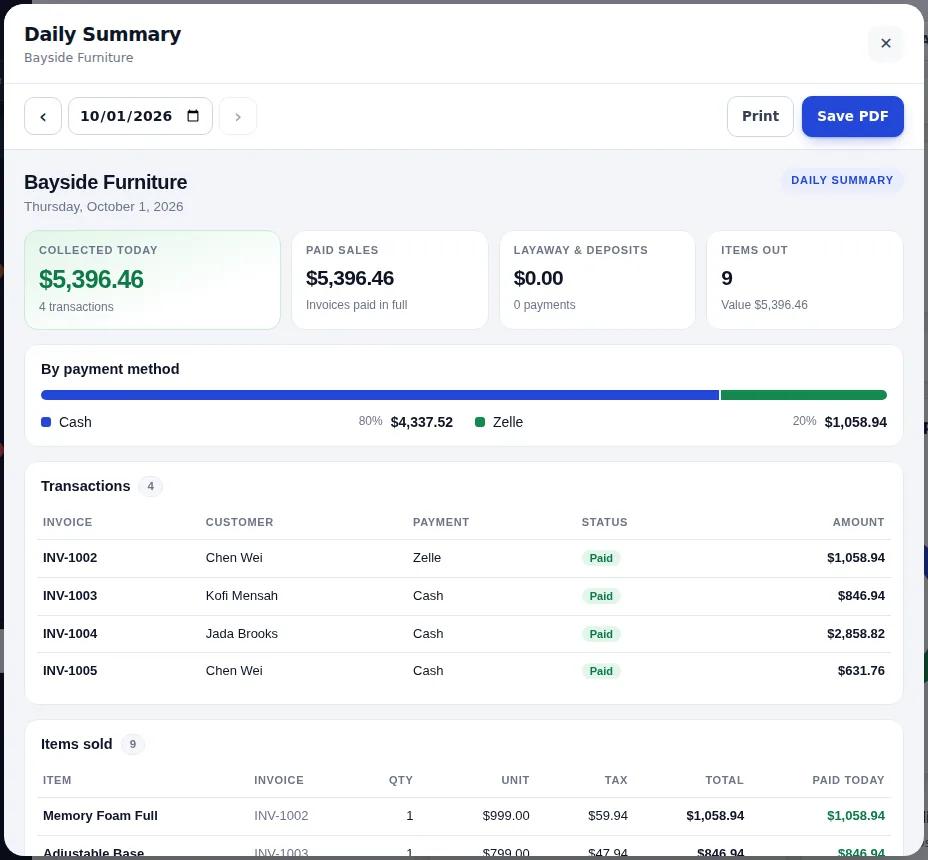Click the green Zelle legend swatch
Screen dimensions: 928x860
(480, 422)
